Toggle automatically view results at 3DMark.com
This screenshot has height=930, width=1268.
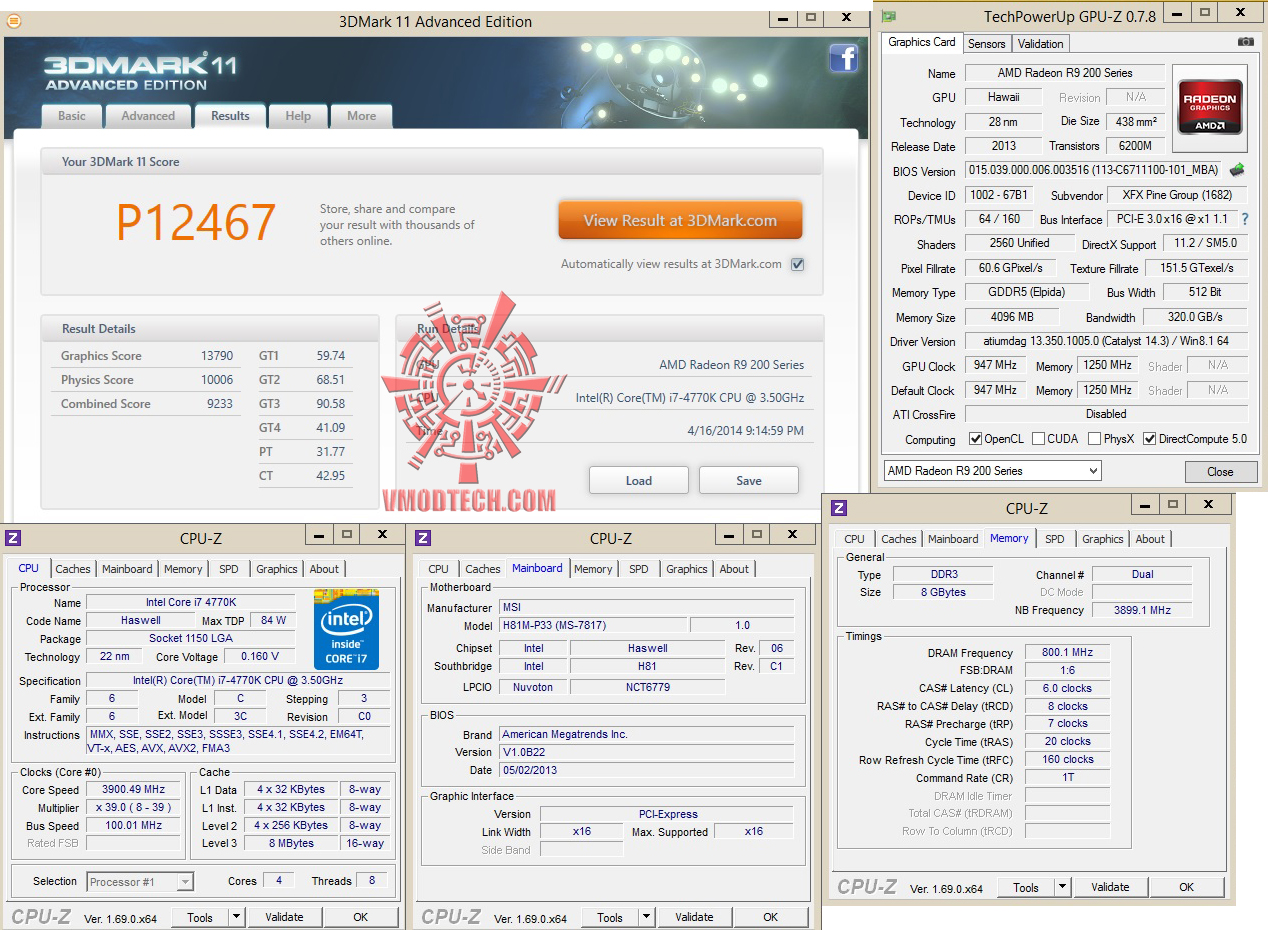click(797, 264)
